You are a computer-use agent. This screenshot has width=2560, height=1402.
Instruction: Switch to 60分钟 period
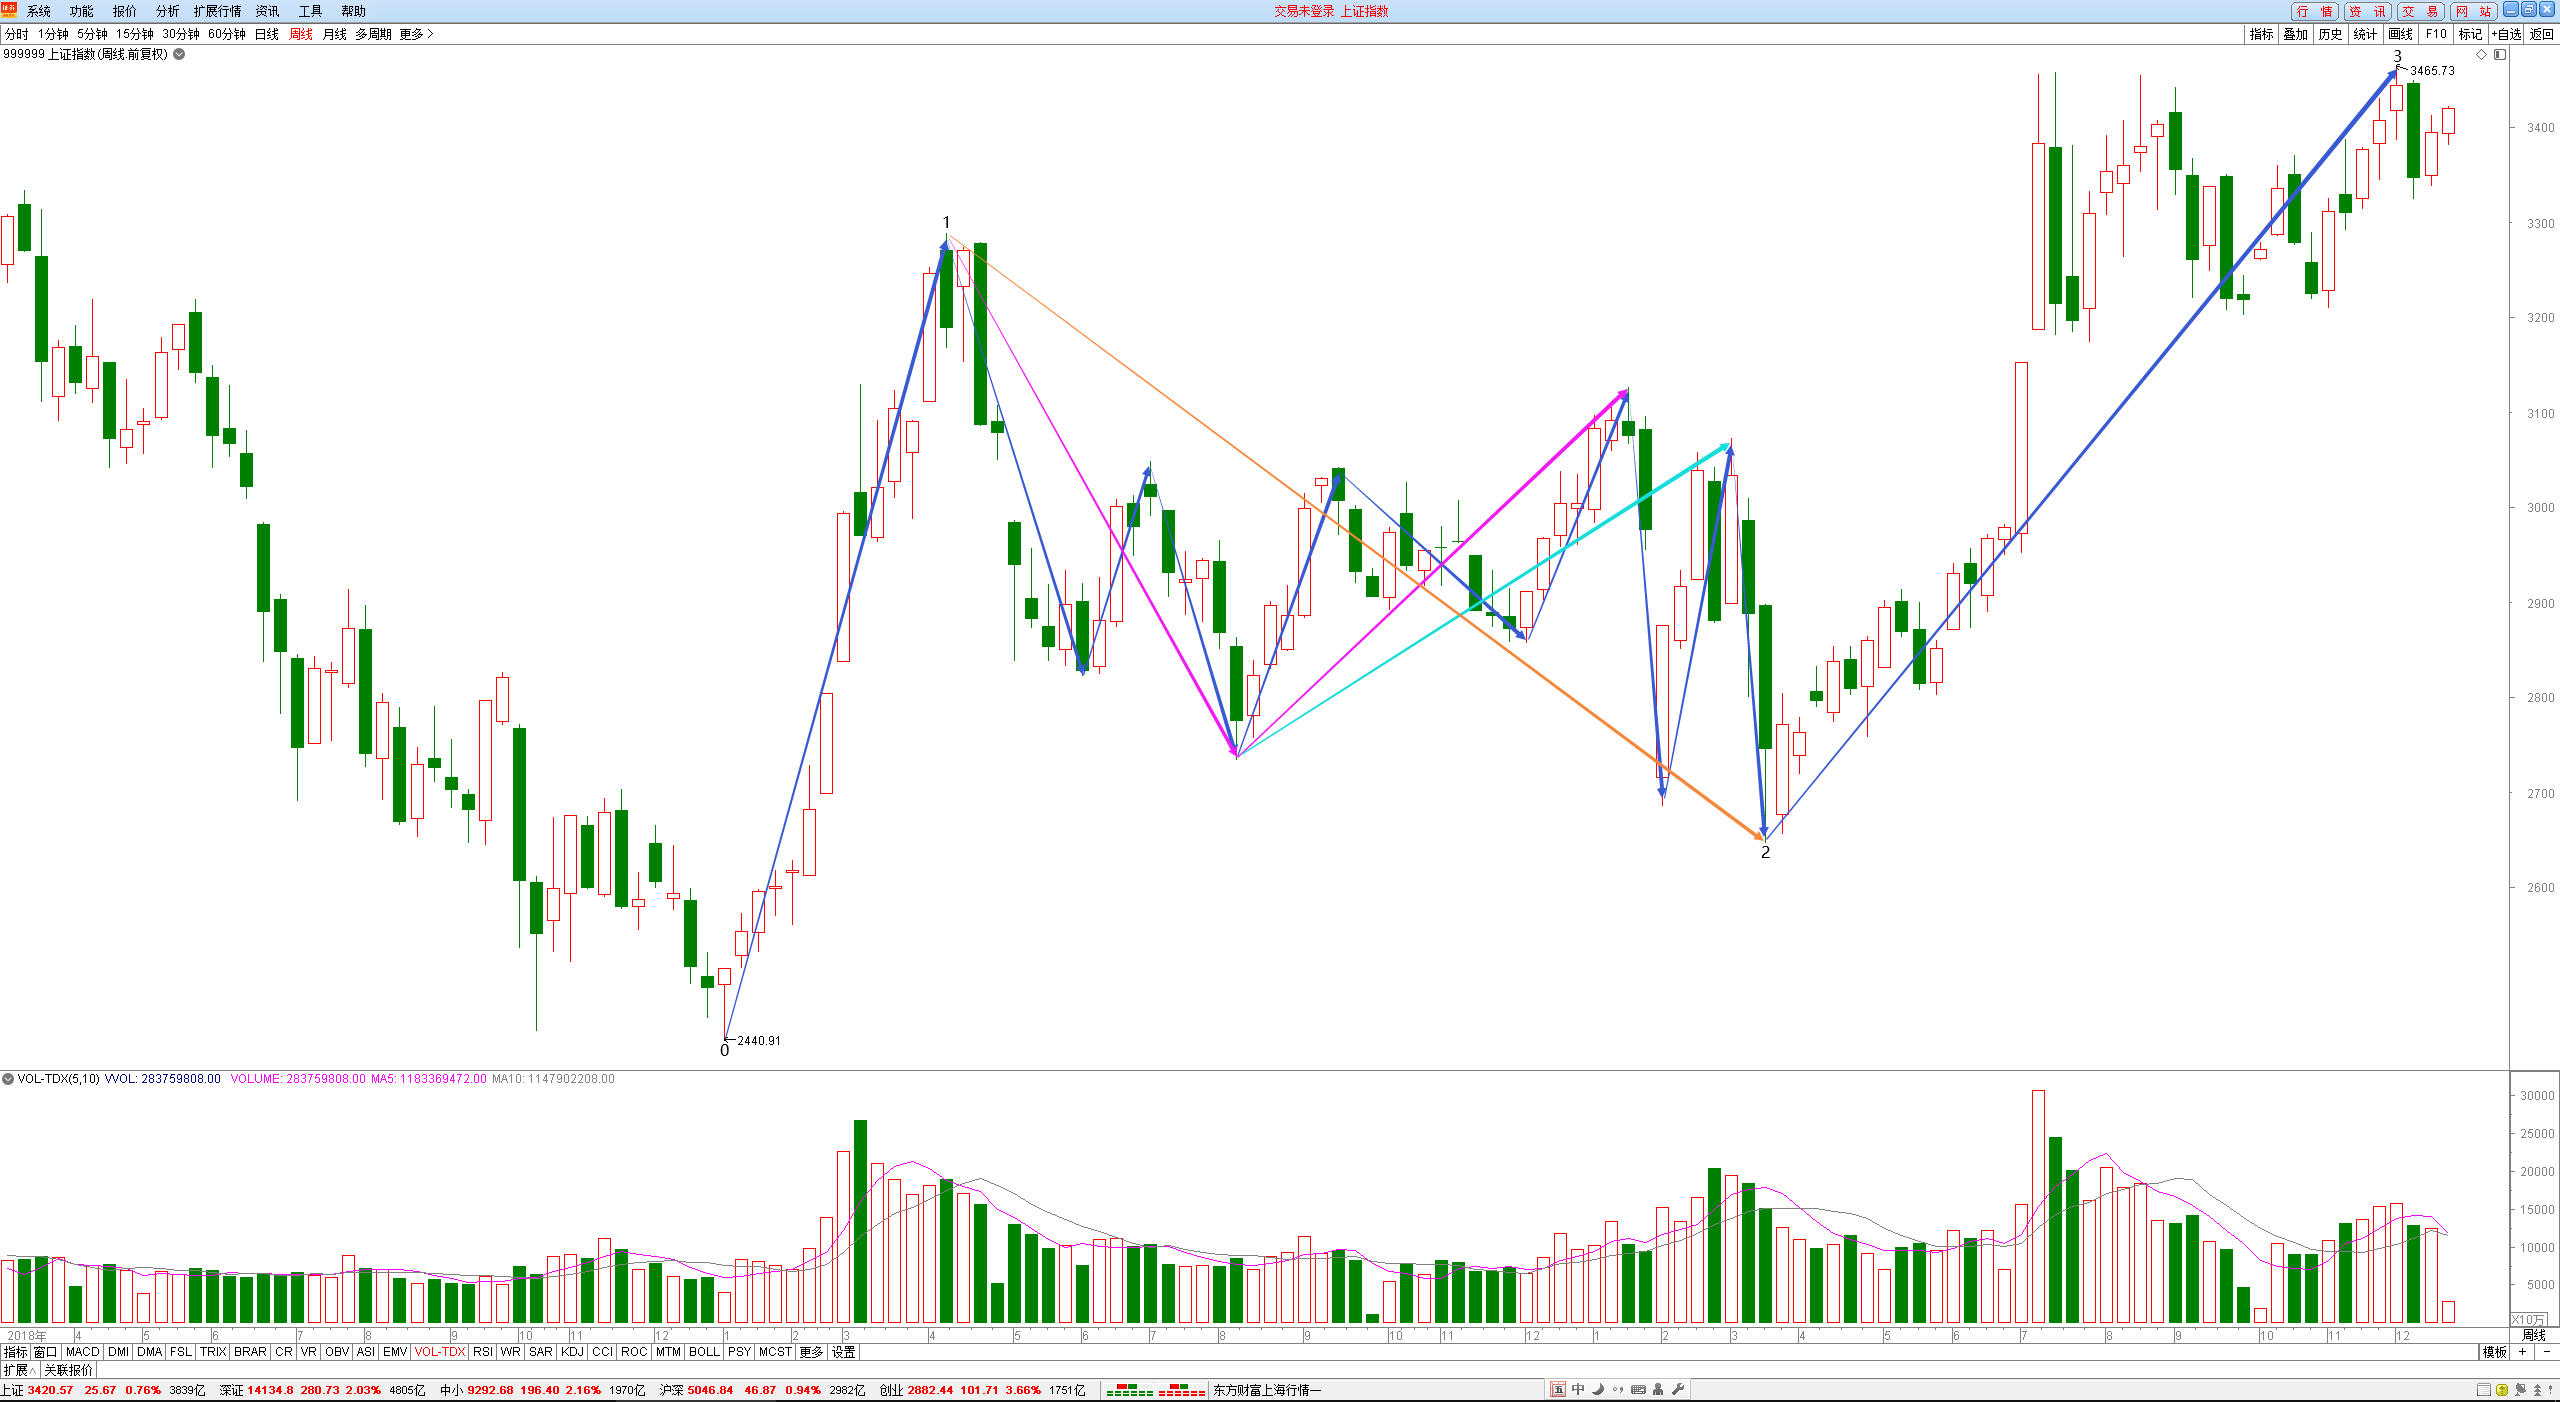pyautogui.click(x=227, y=34)
